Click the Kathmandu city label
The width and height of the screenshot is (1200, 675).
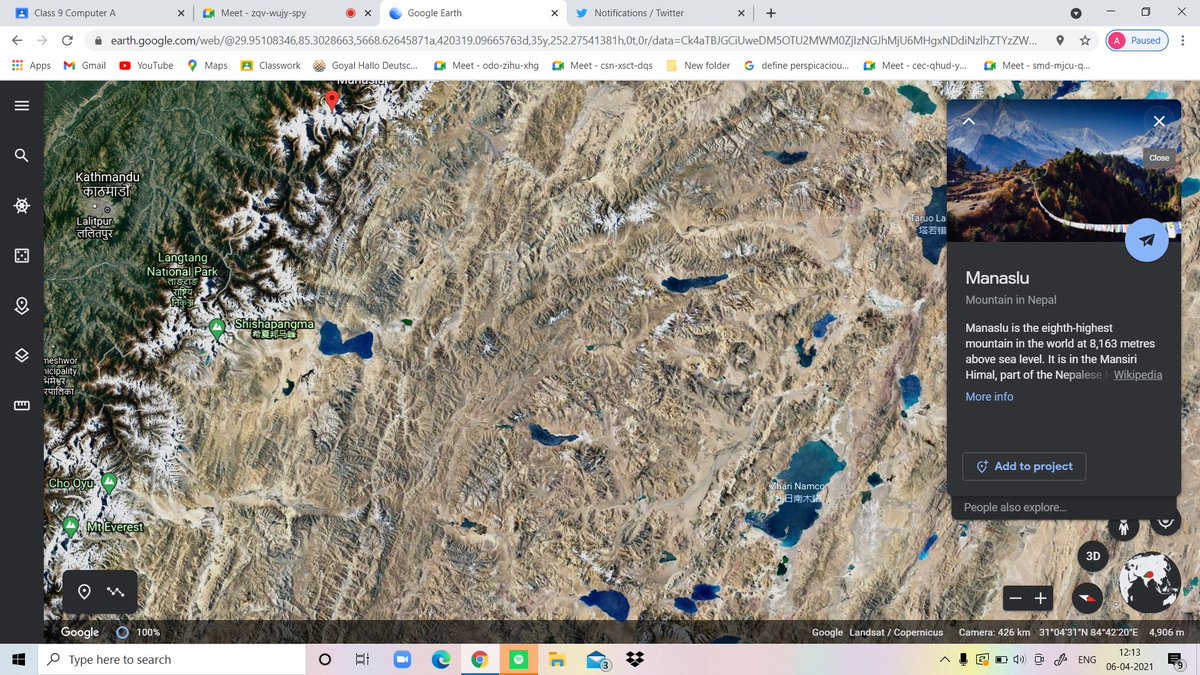(108, 183)
